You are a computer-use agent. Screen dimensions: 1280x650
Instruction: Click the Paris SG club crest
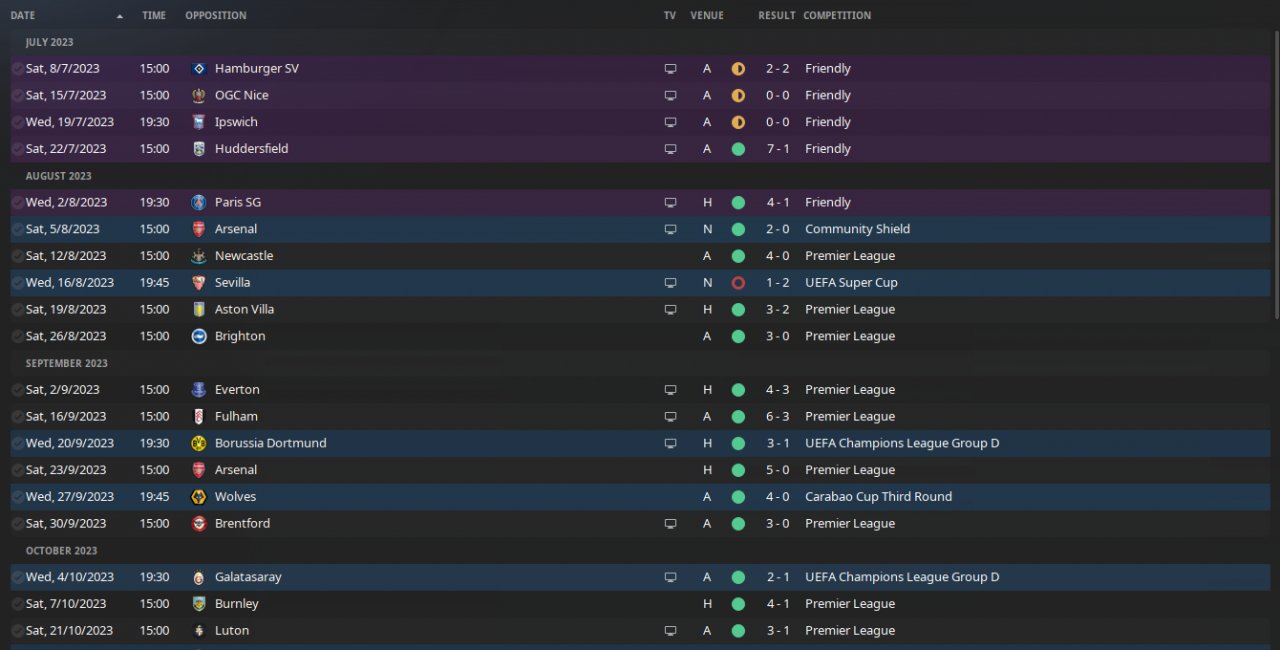[x=199, y=202]
